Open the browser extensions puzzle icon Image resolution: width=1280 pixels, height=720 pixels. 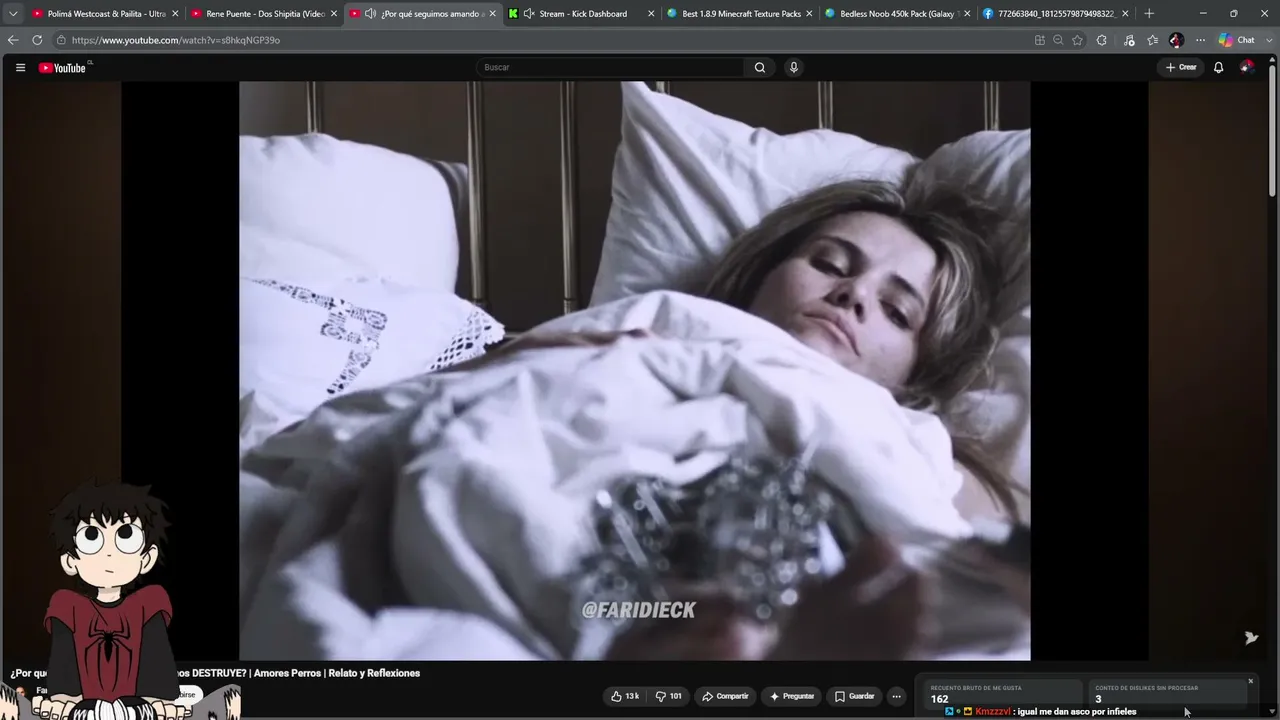click(x=1102, y=40)
